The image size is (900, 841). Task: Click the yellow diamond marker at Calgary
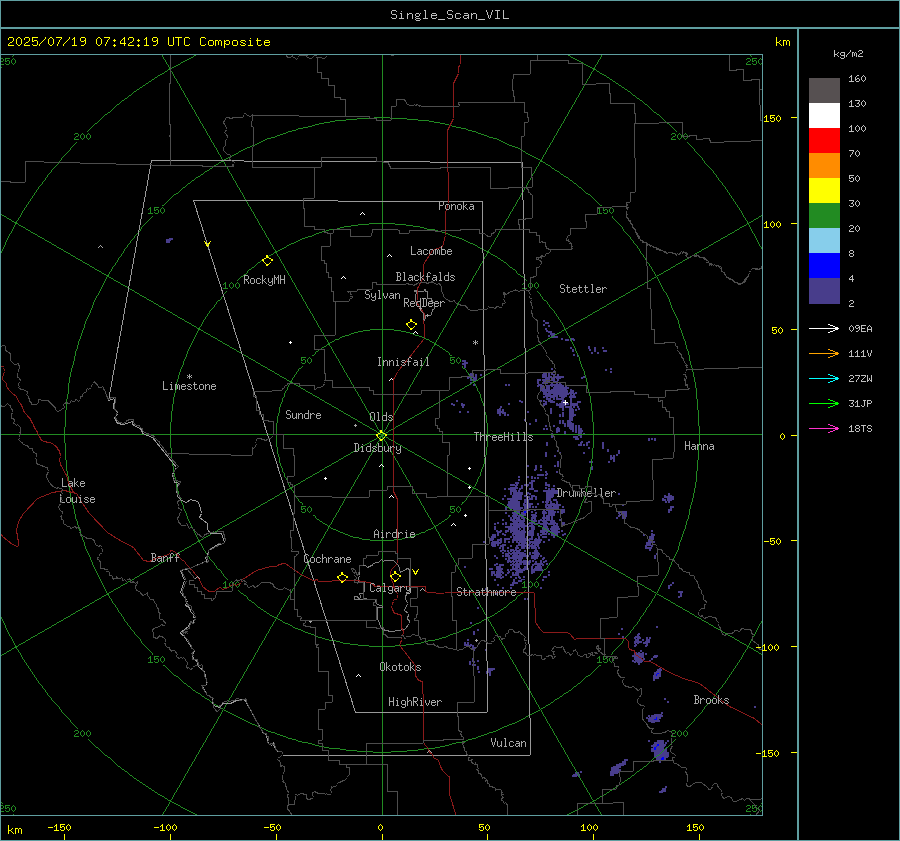pos(395,576)
